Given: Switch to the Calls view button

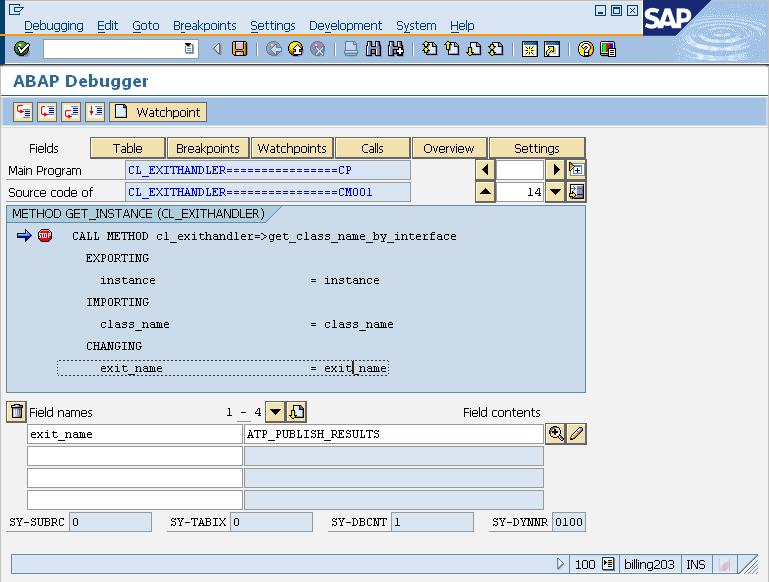Looking at the screenshot, I should point(372,148).
